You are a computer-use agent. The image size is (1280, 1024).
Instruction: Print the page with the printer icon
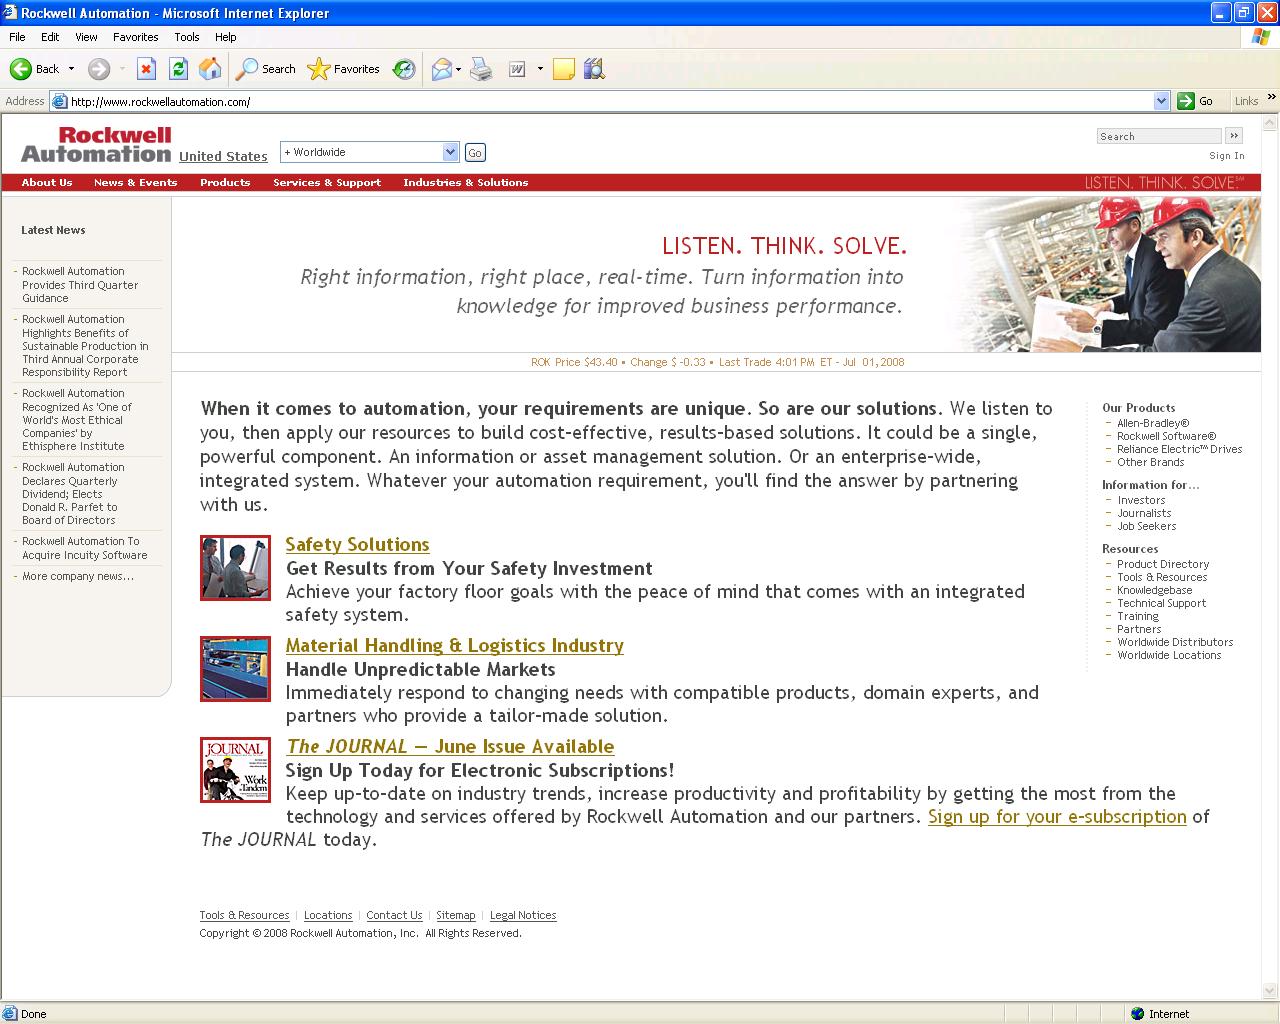481,69
